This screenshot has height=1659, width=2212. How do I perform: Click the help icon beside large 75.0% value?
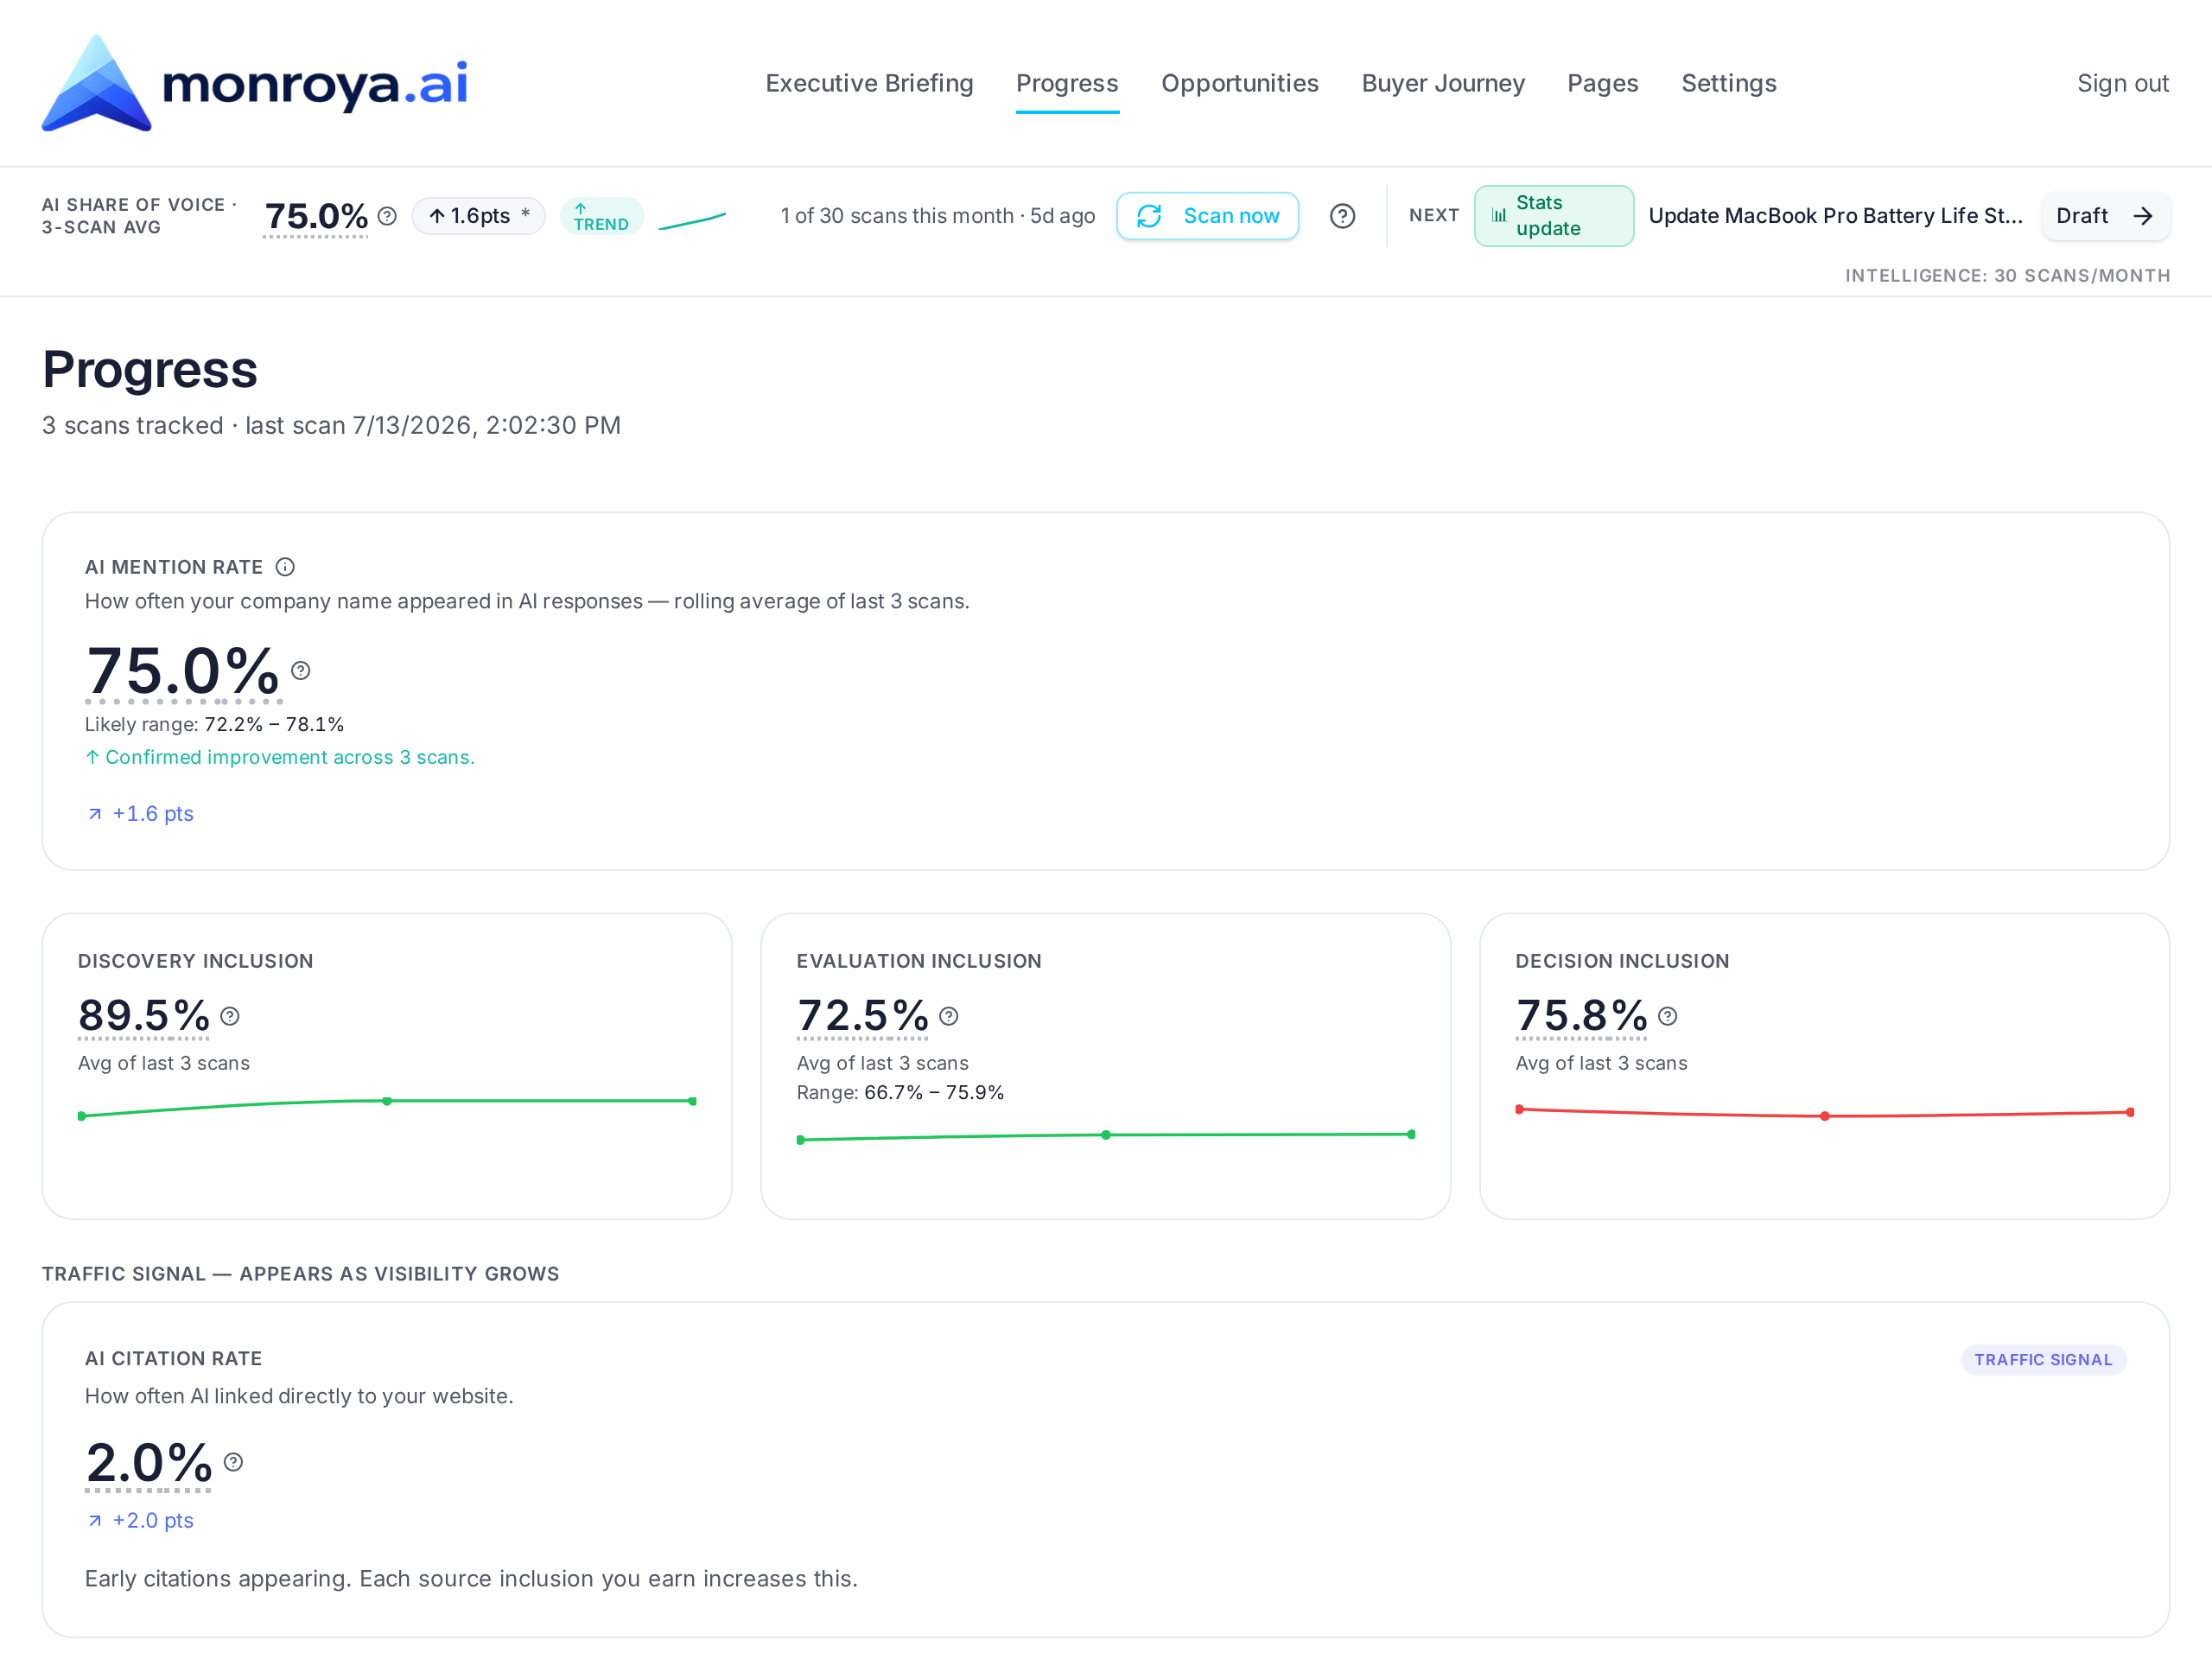300,670
